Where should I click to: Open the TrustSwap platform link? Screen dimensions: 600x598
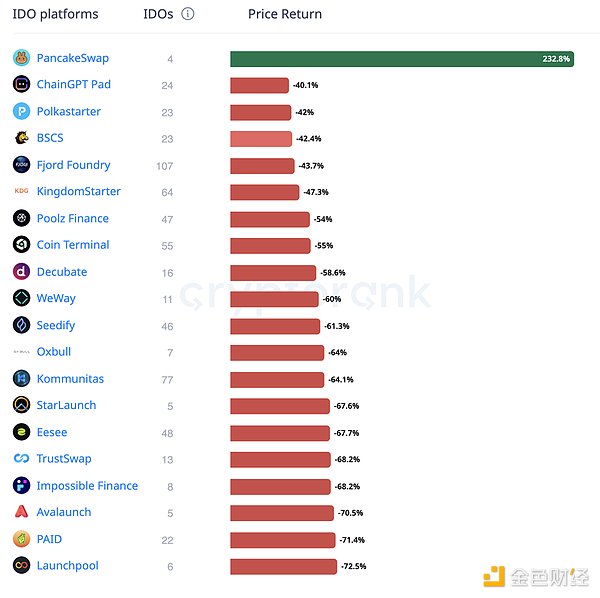(x=64, y=459)
